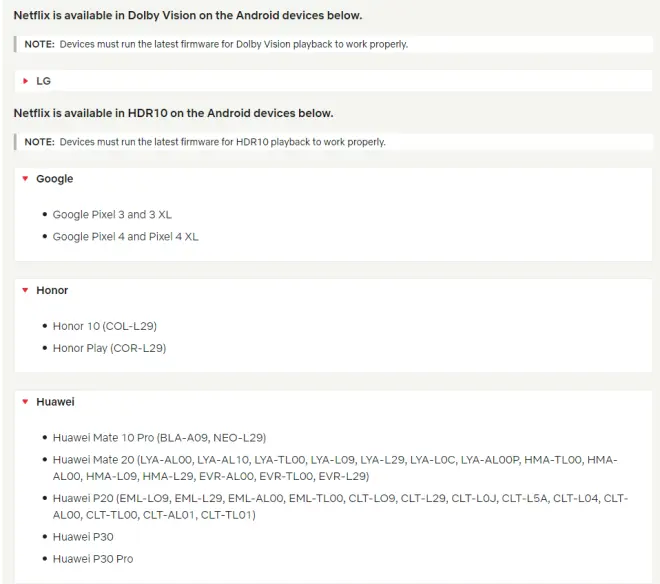Image resolution: width=660 pixels, height=584 pixels.
Task: Click the Dolby Vision availability heading
Action: (x=188, y=16)
